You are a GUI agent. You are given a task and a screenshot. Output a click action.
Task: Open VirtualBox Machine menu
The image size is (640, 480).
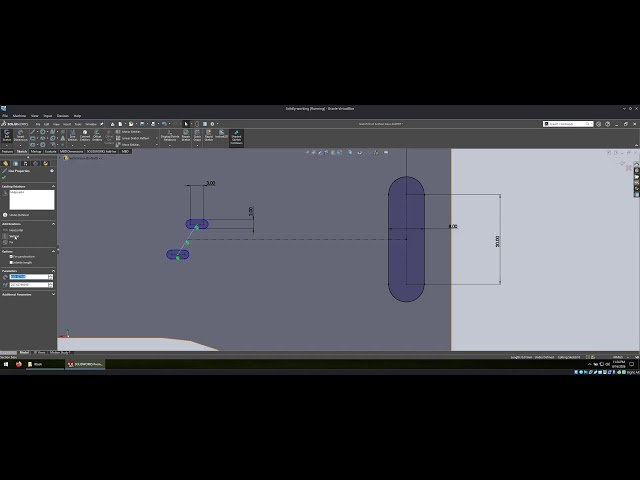19,116
